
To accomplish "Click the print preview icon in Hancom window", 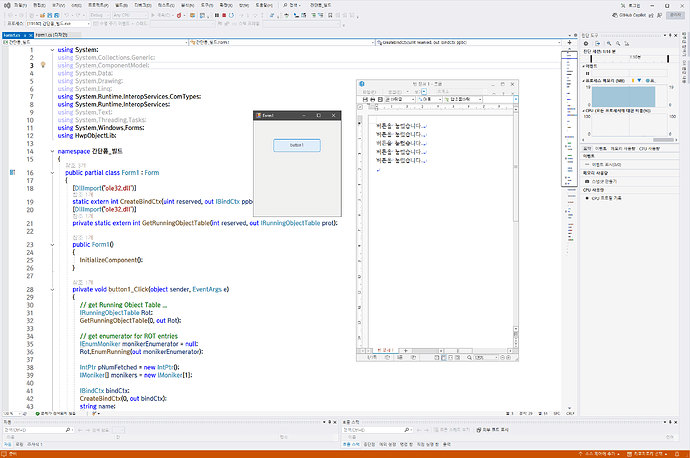I will tap(380, 99).
